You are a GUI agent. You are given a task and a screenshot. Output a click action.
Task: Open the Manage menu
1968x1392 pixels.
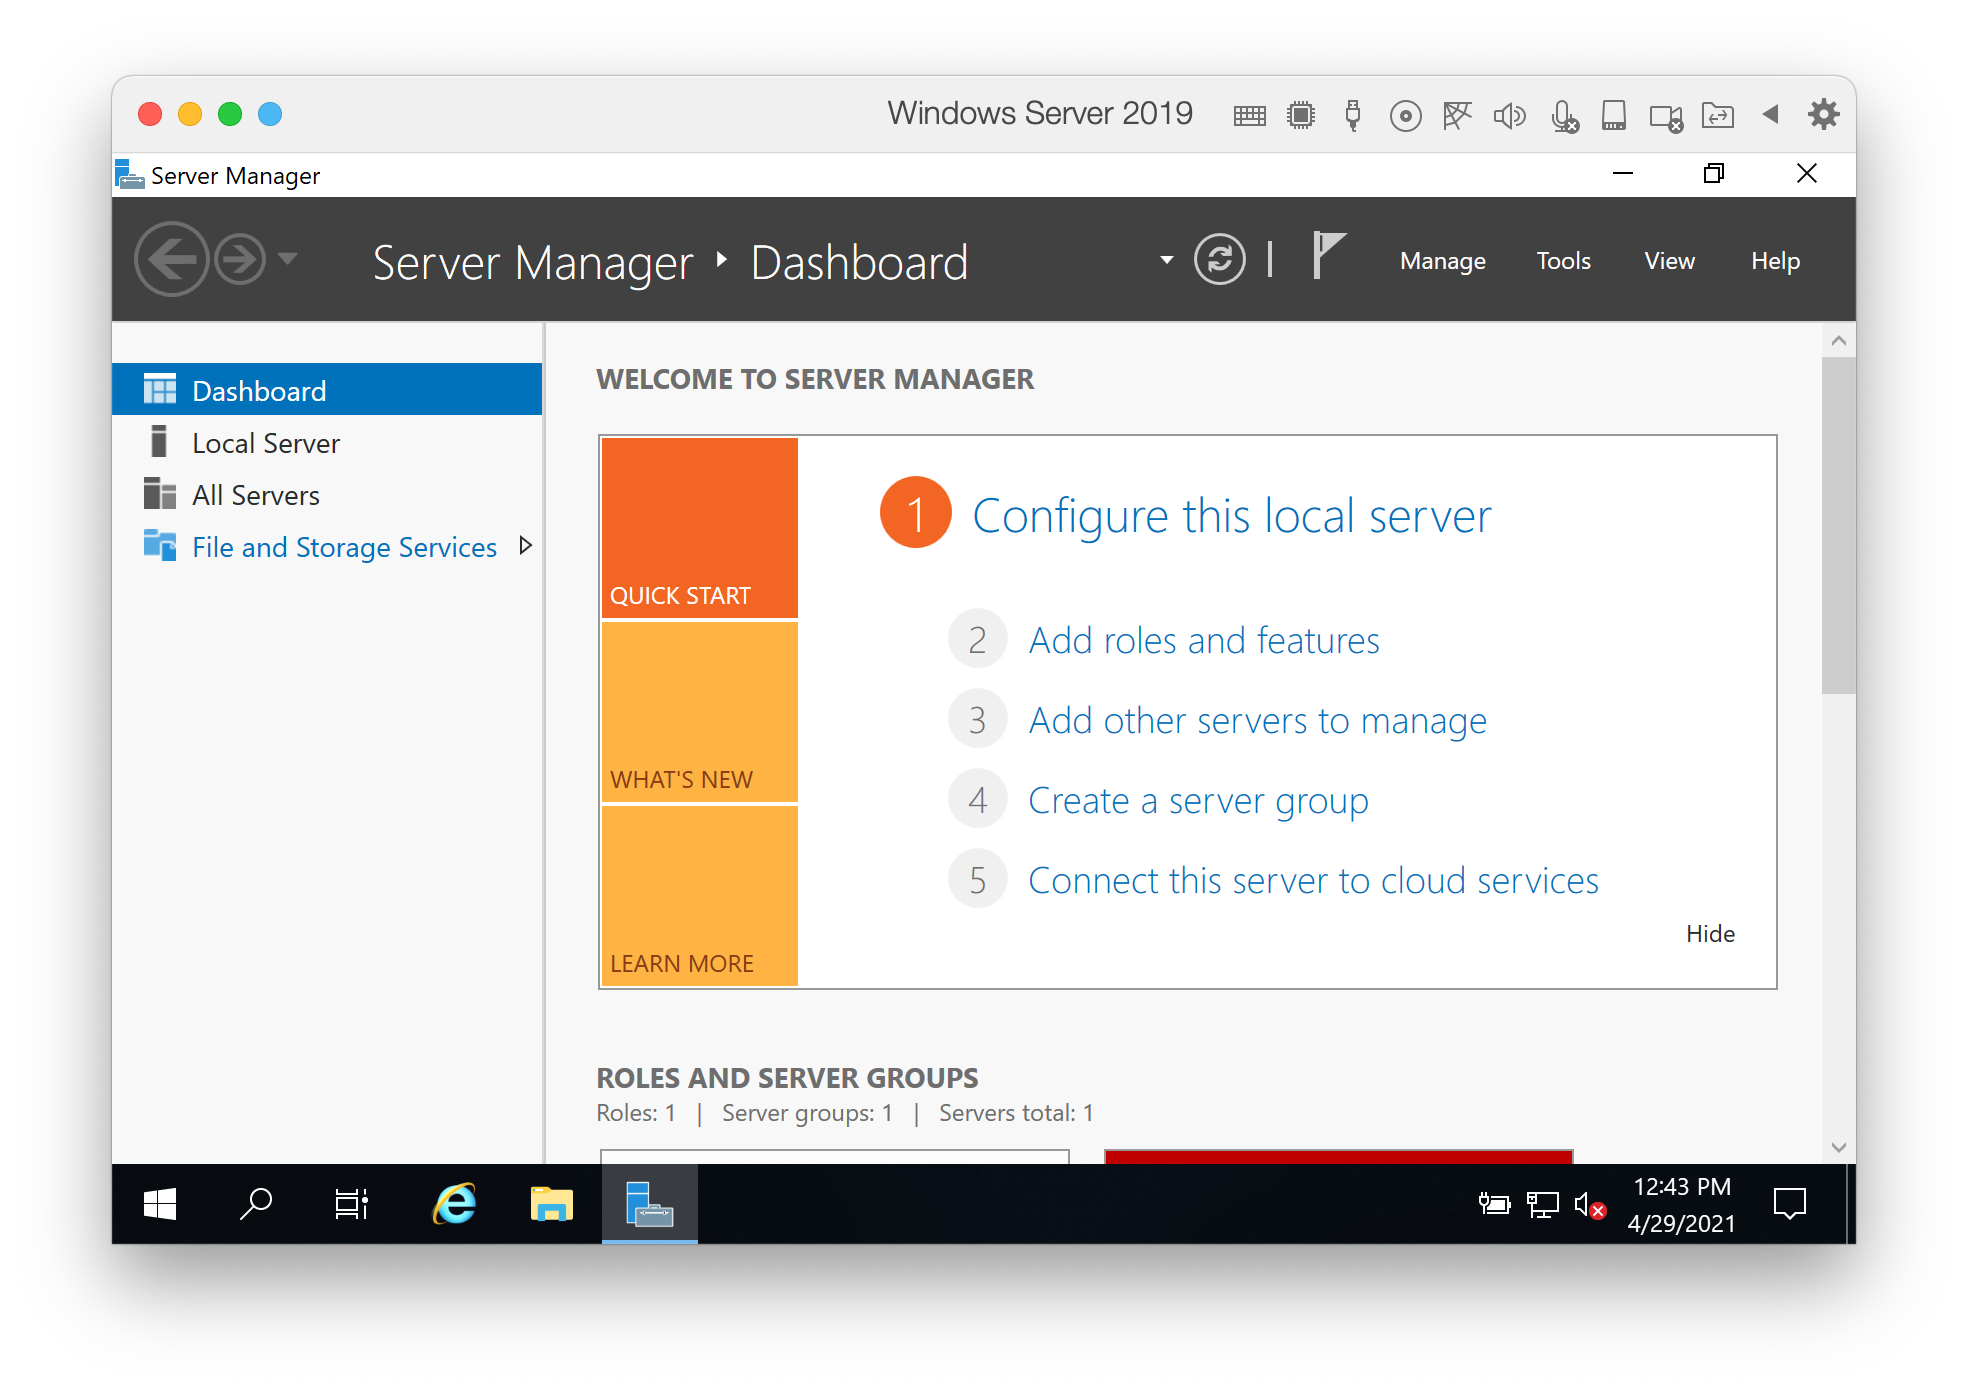click(x=1442, y=261)
